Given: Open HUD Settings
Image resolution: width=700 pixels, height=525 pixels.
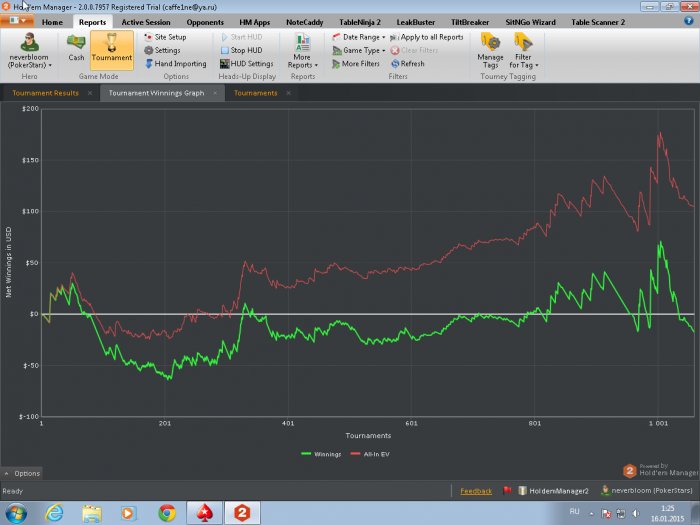Looking at the screenshot, I should (245, 63).
